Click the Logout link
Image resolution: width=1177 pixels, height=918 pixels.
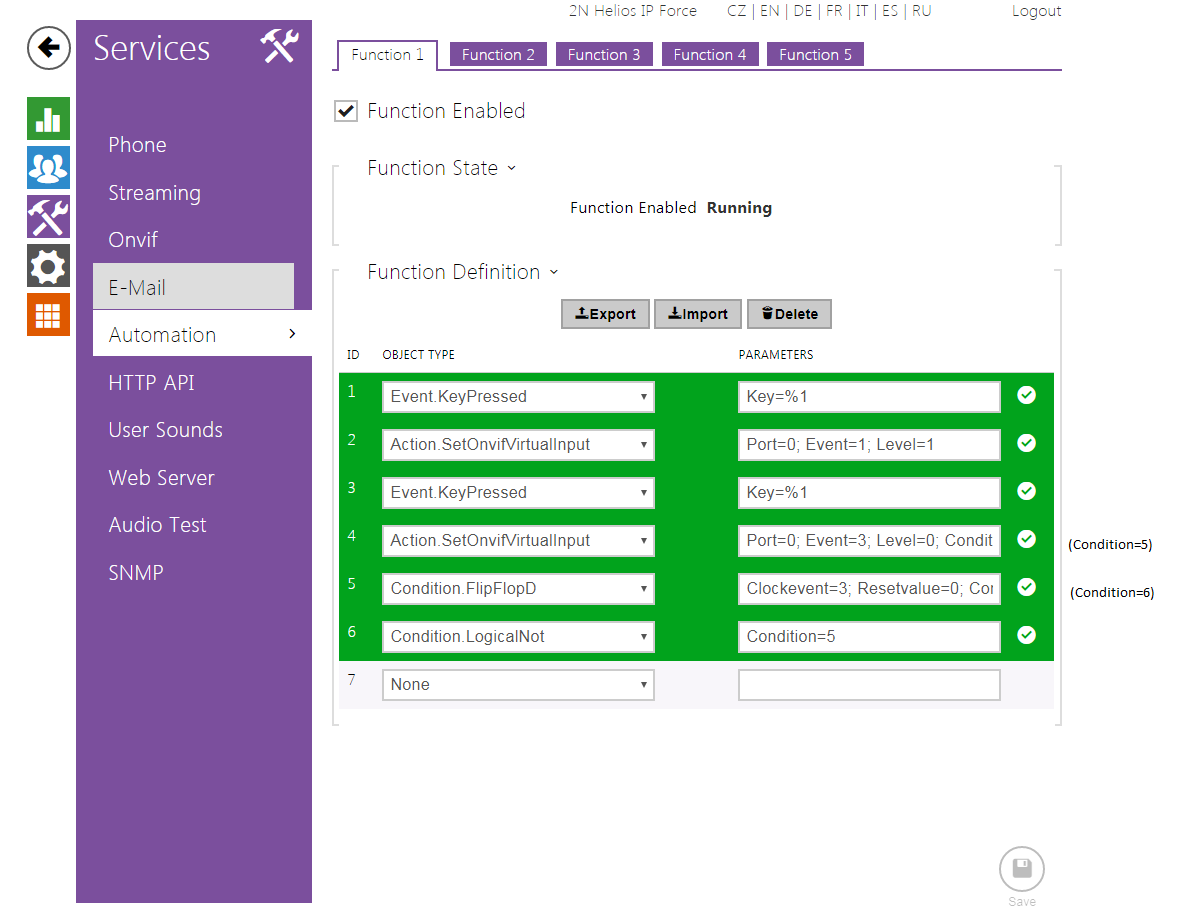tap(1036, 11)
